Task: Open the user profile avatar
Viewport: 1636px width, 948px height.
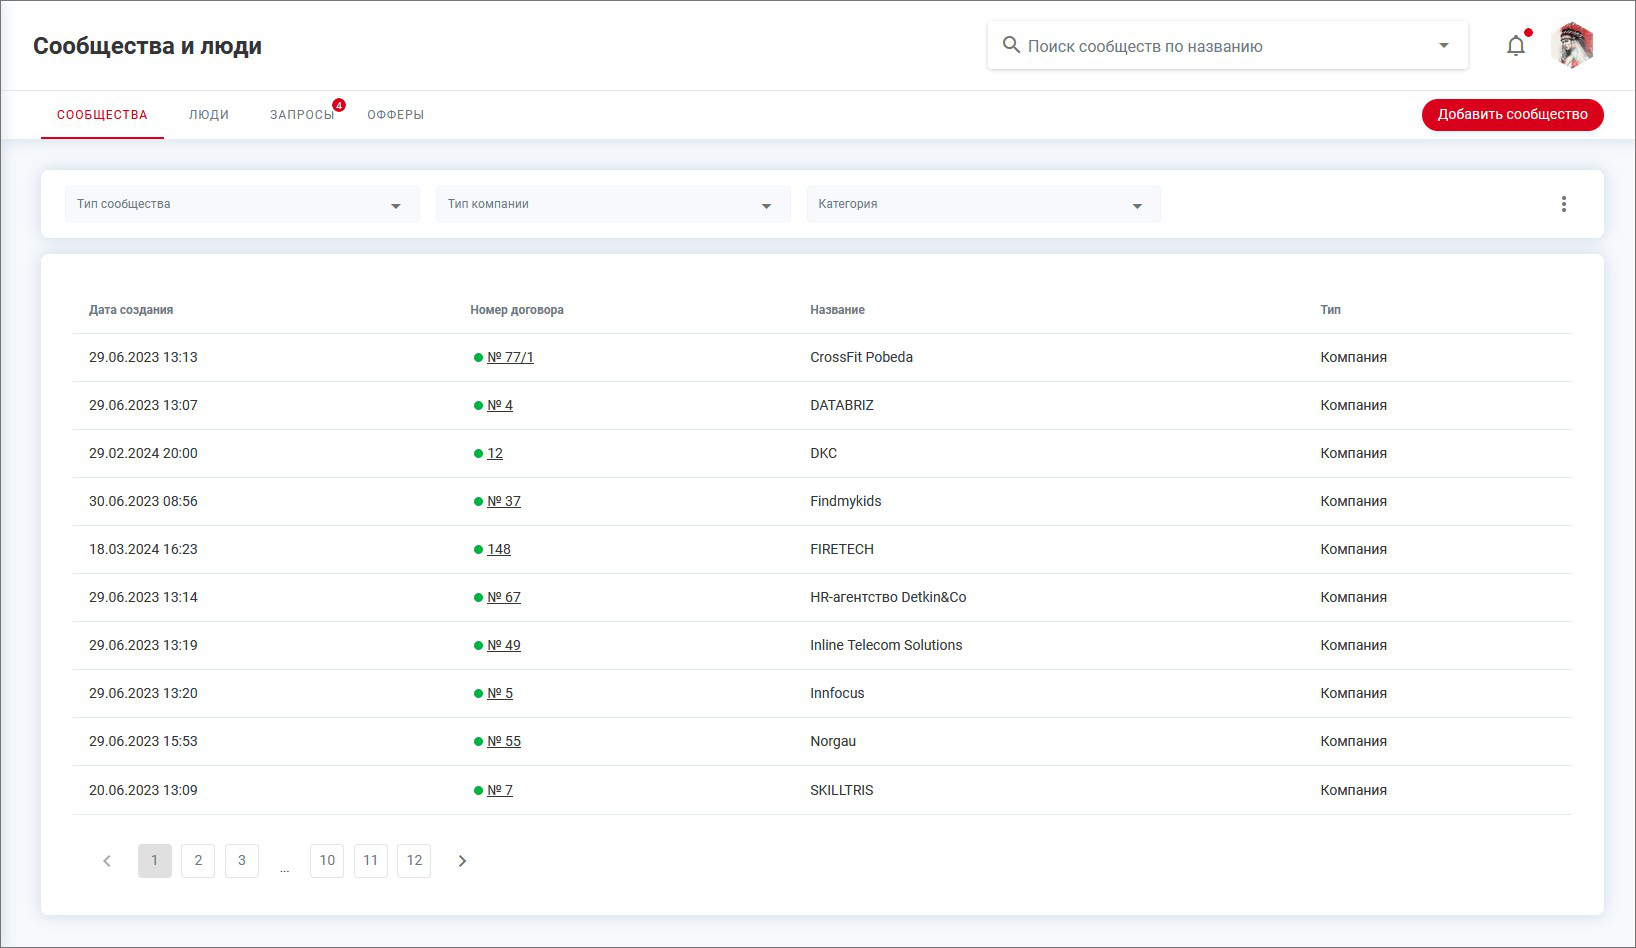Action: (x=1572, y=46)
